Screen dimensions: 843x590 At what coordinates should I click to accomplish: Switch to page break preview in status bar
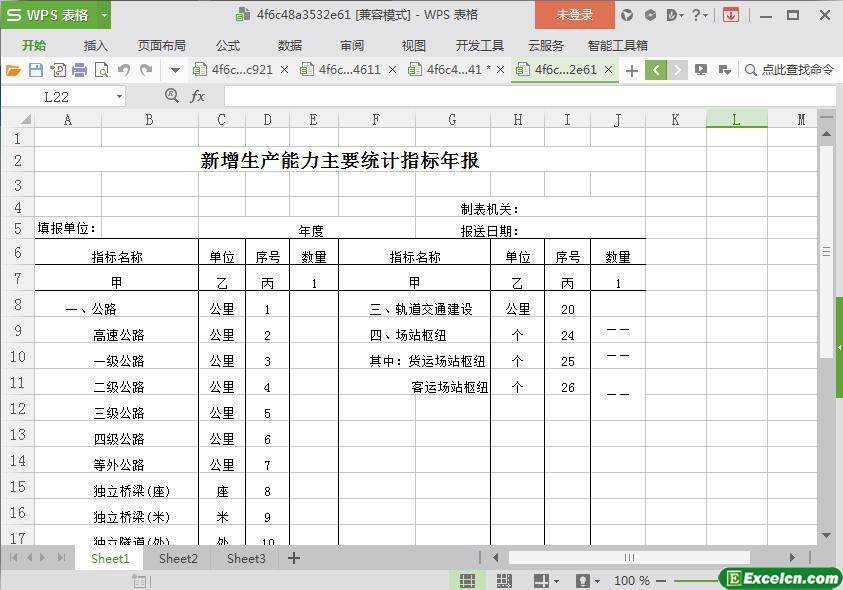(x=504, y=581)
